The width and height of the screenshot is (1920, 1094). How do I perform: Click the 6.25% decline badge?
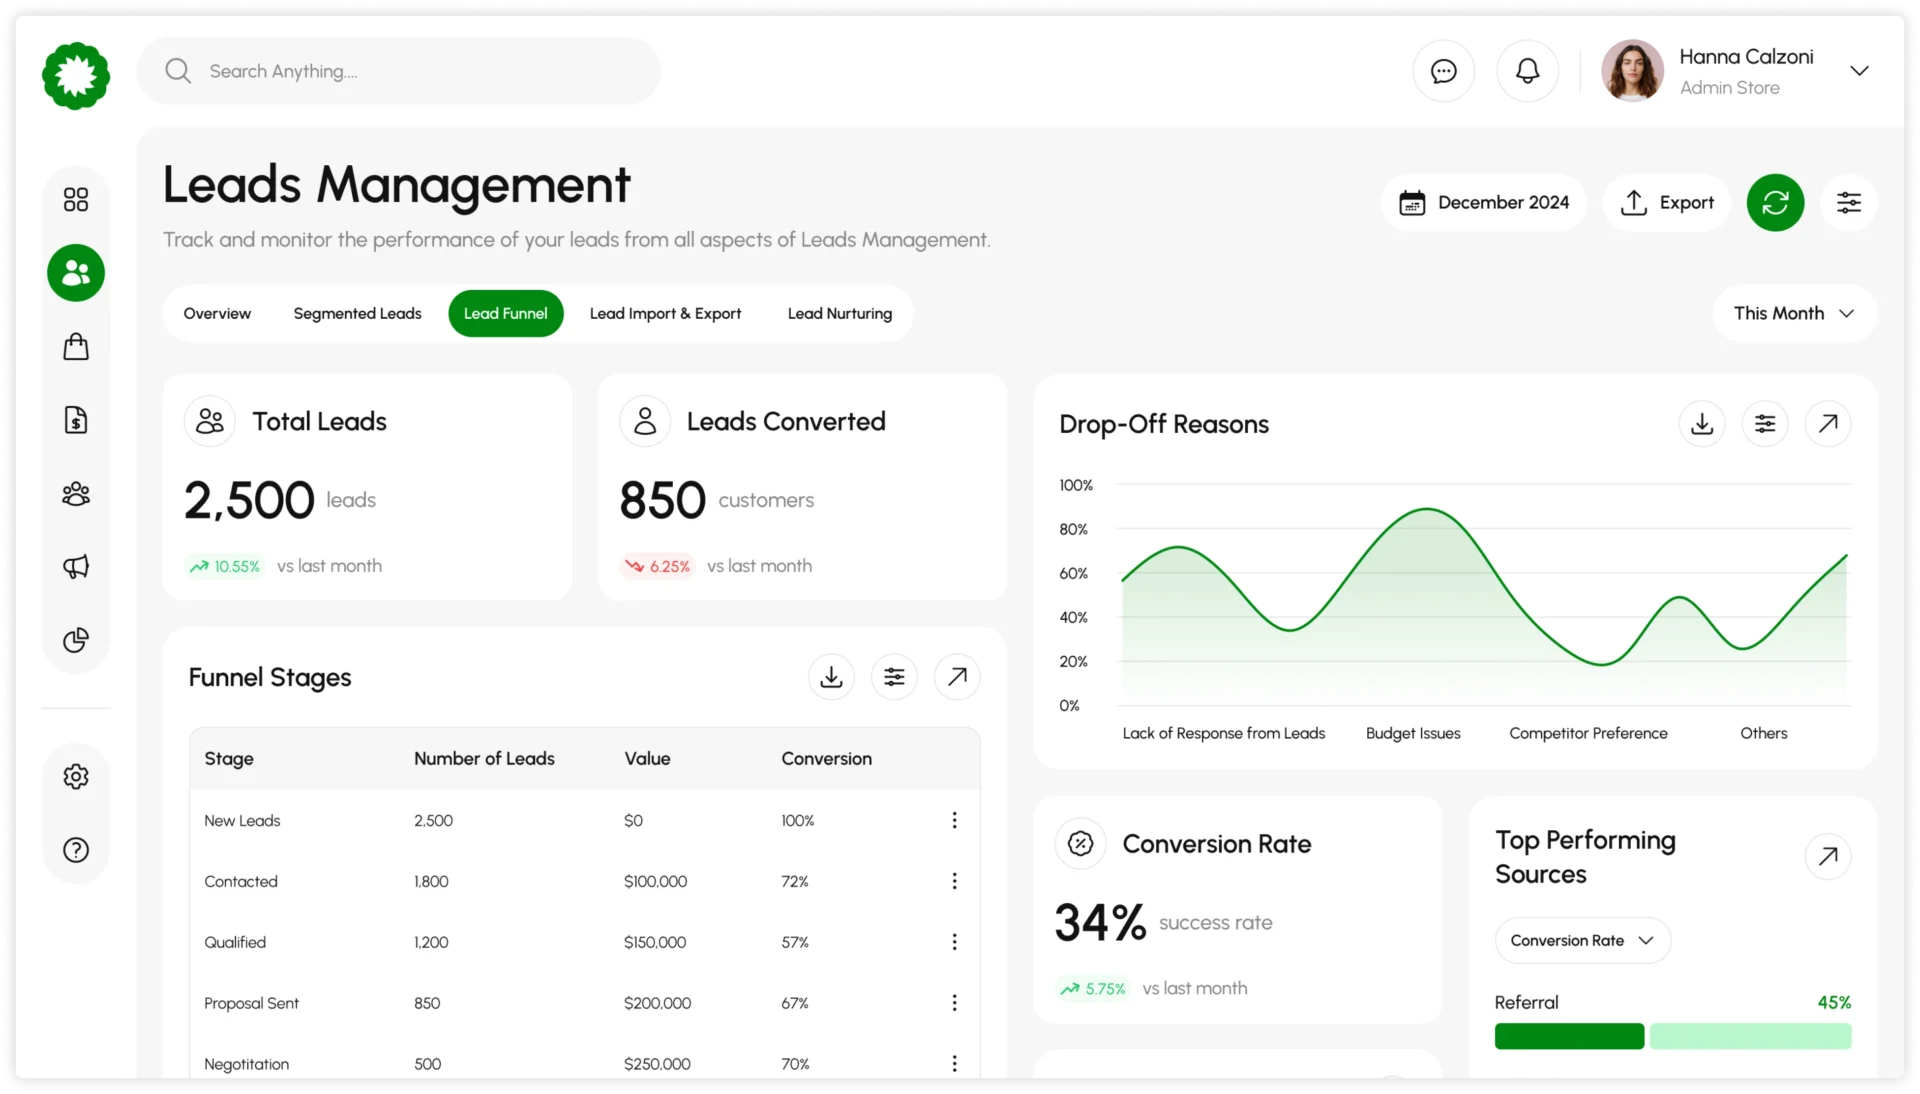pos(658,566)
